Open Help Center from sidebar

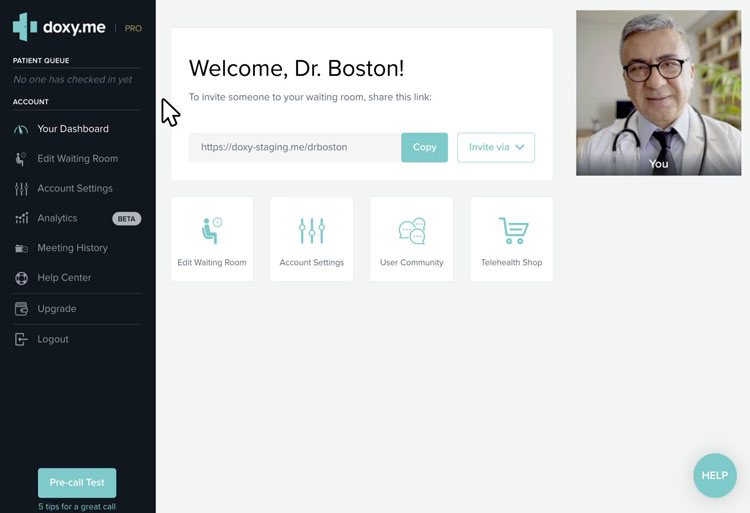64,278
